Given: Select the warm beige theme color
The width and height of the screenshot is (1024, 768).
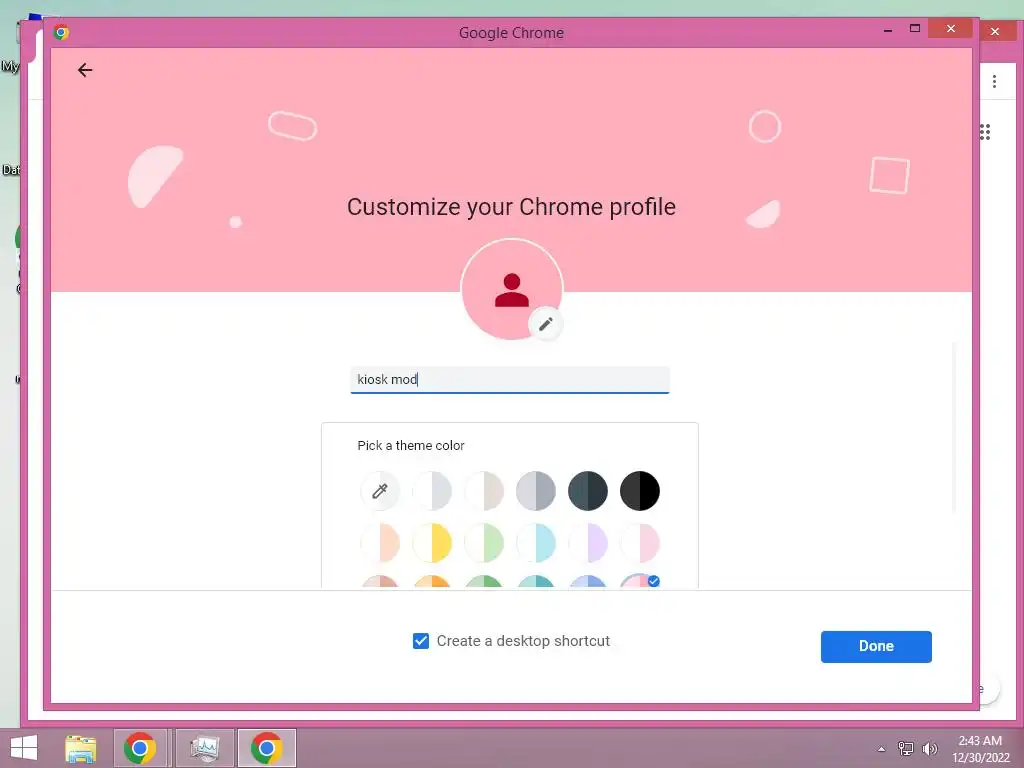Looking at the screenshot, I should pyautogui.click(x=484, y=490).
